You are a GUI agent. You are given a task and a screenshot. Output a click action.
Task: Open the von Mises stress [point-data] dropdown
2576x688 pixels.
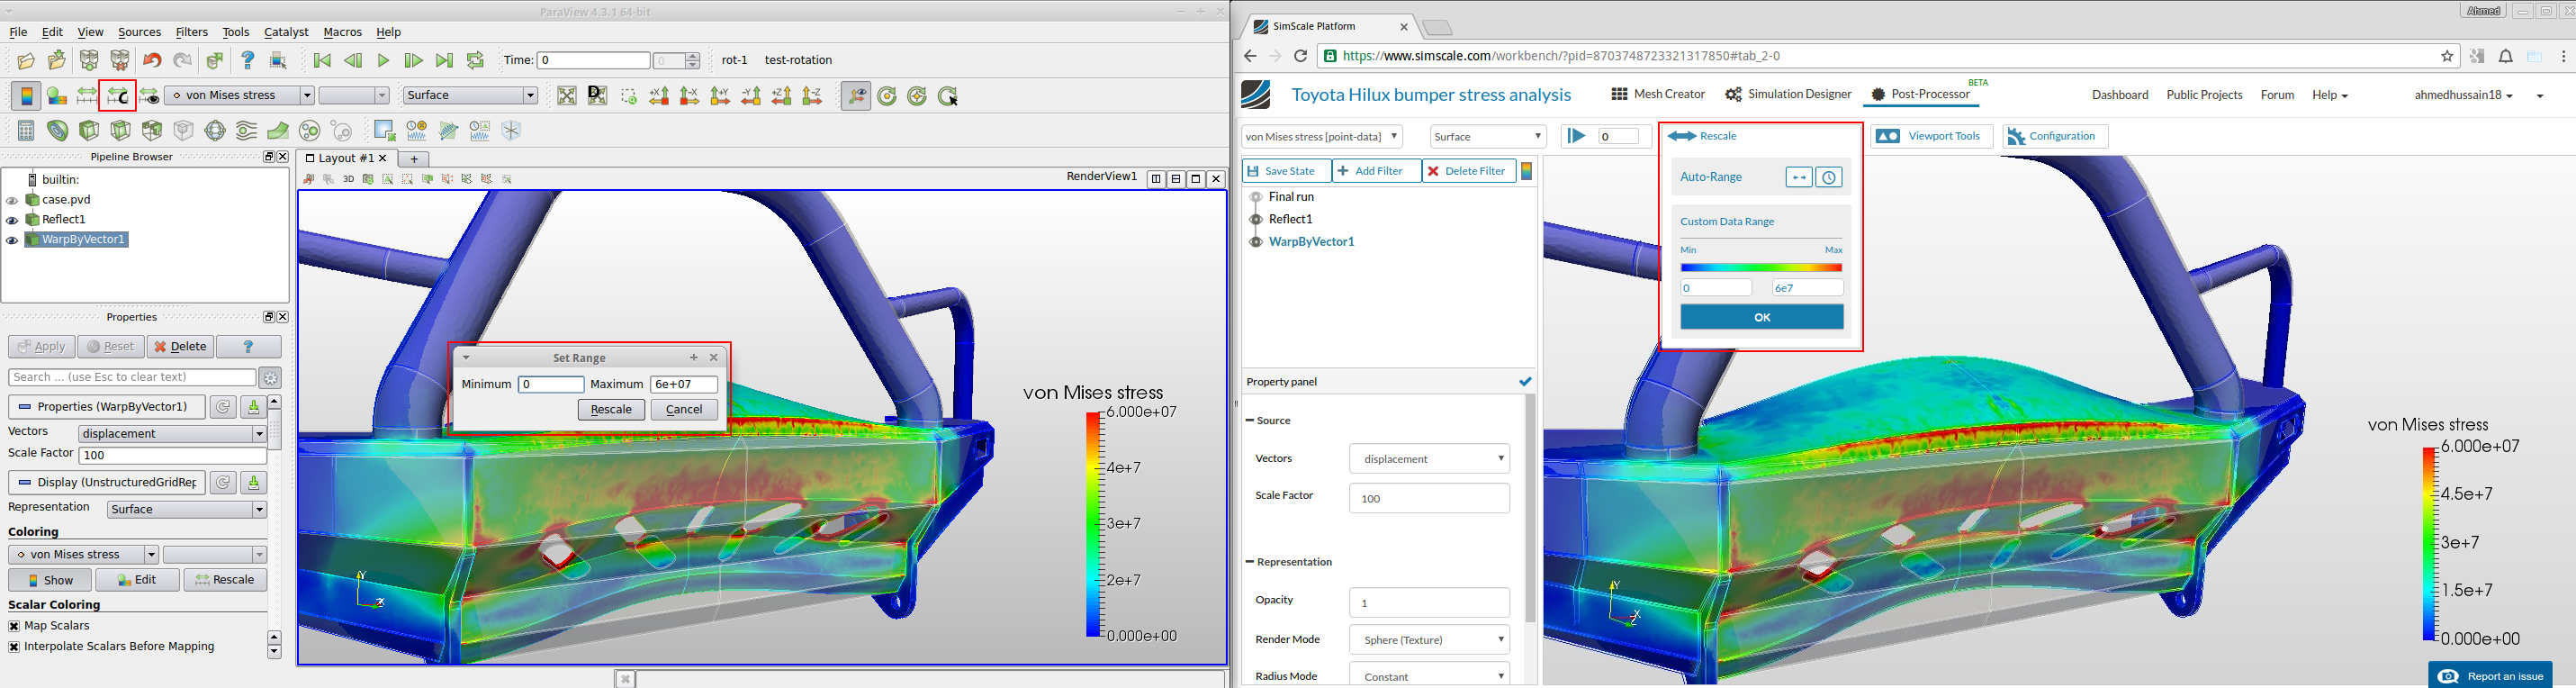coord(1321,137)
